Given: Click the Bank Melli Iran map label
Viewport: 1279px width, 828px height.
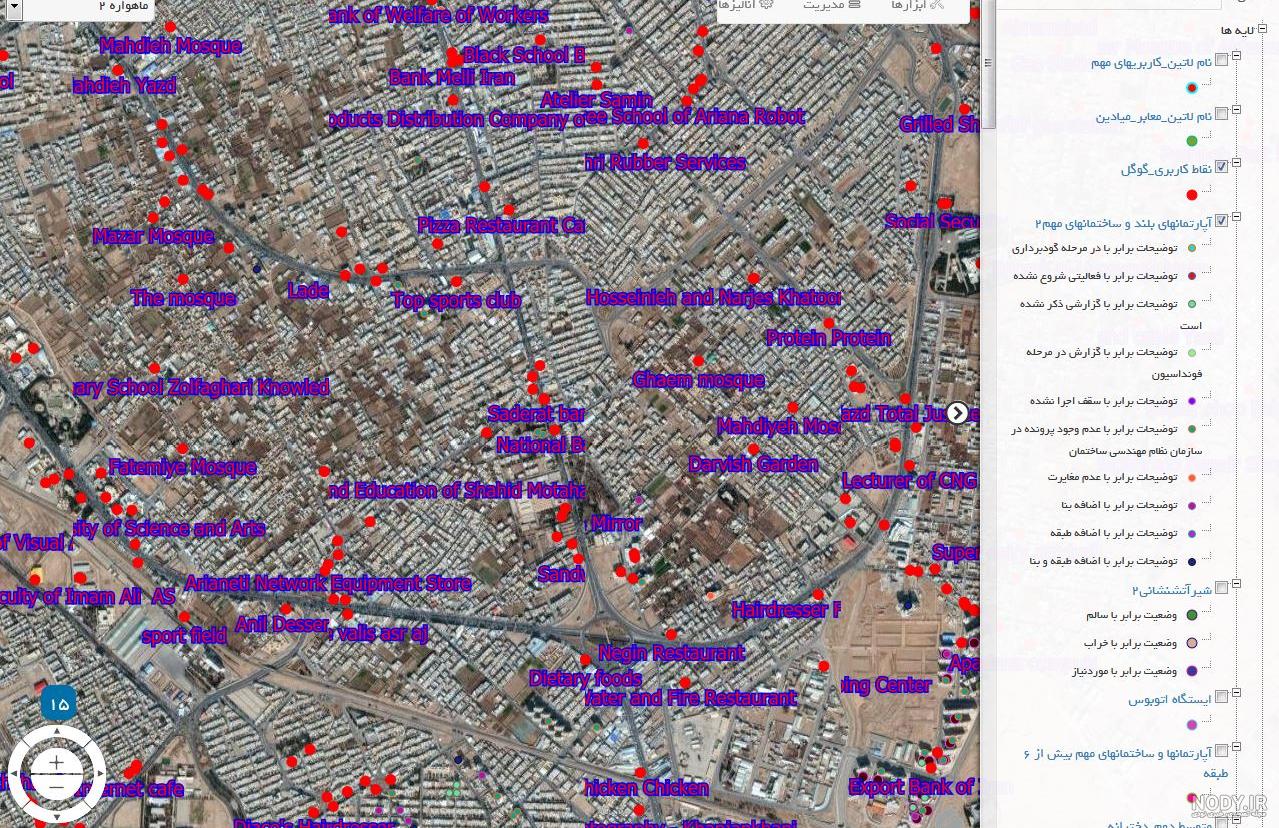Looking at the screenshot, I should pos(452,77).
